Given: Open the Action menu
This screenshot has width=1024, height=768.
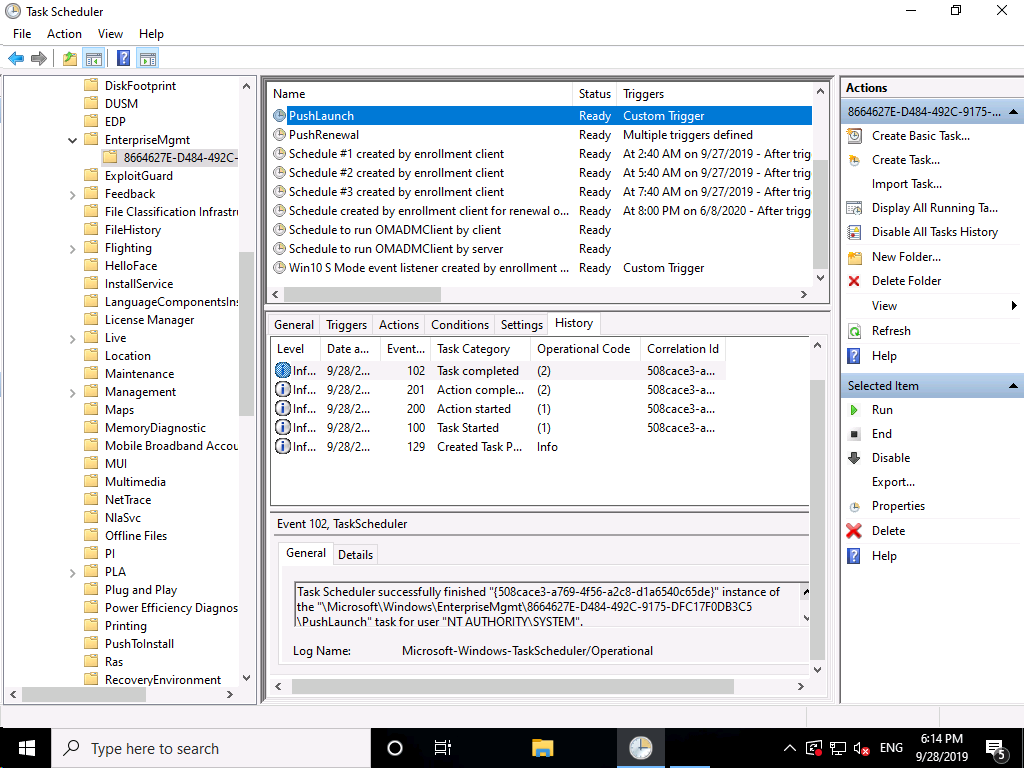Looking at the screenshot, I should point(64,34).
